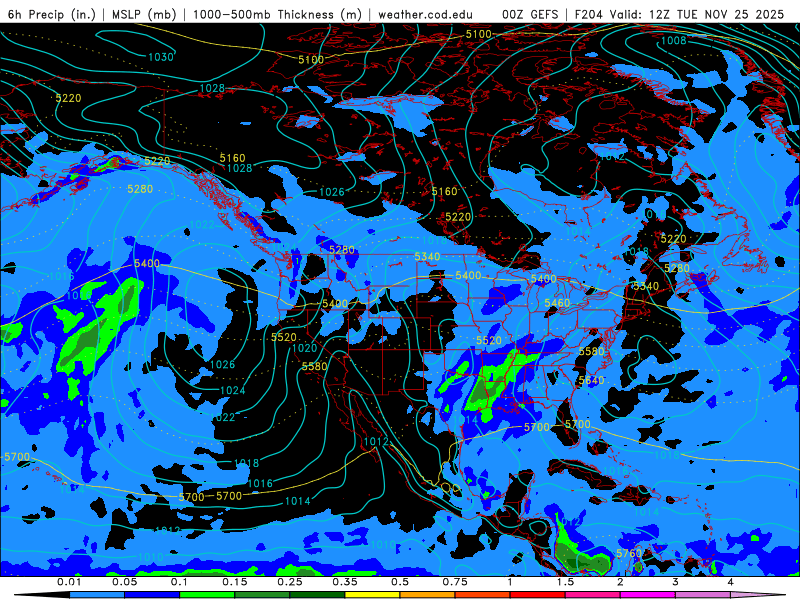The image size is (800, 600).
Task: Click the '0.35' legend value
Action: click(345, 582)
